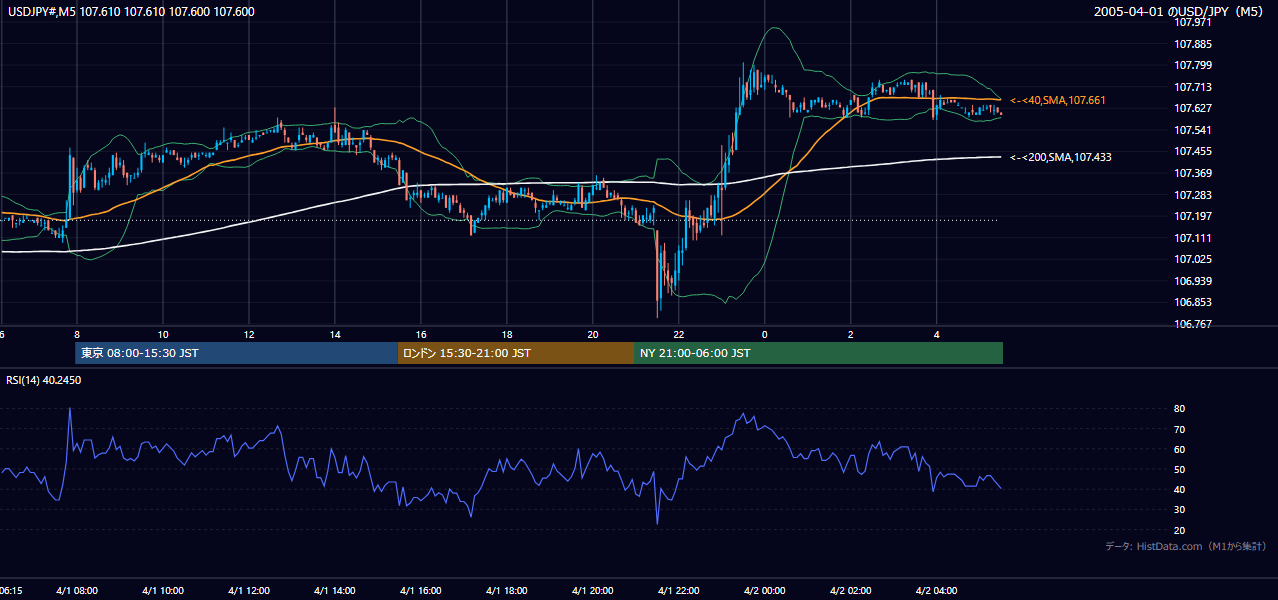Screen dimensions: 1278x600
Task: Click RSI level 20 on the axis
Action: click(x=1180, y=530)
